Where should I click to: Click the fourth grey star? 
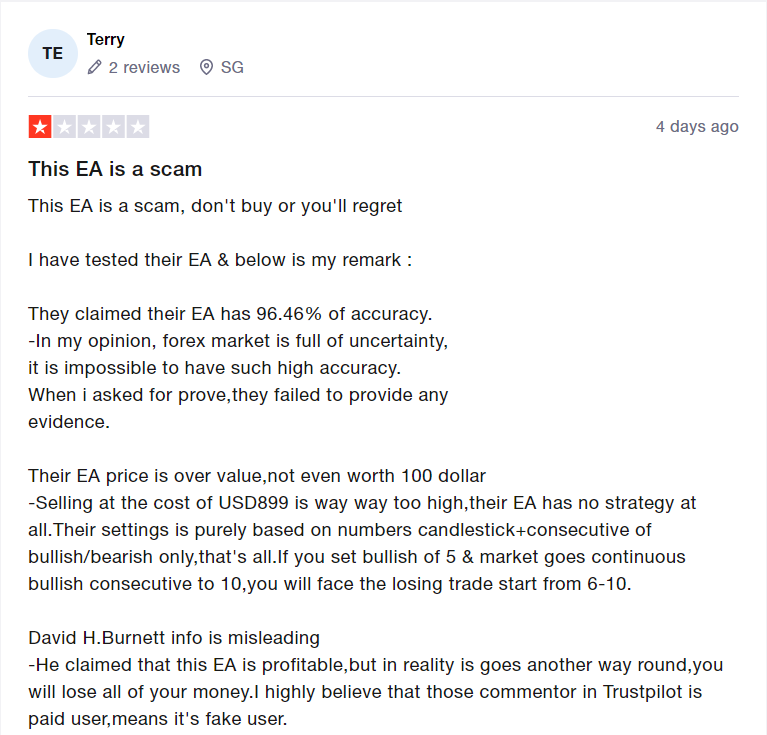pyautogui.click(x=113, y=127)
